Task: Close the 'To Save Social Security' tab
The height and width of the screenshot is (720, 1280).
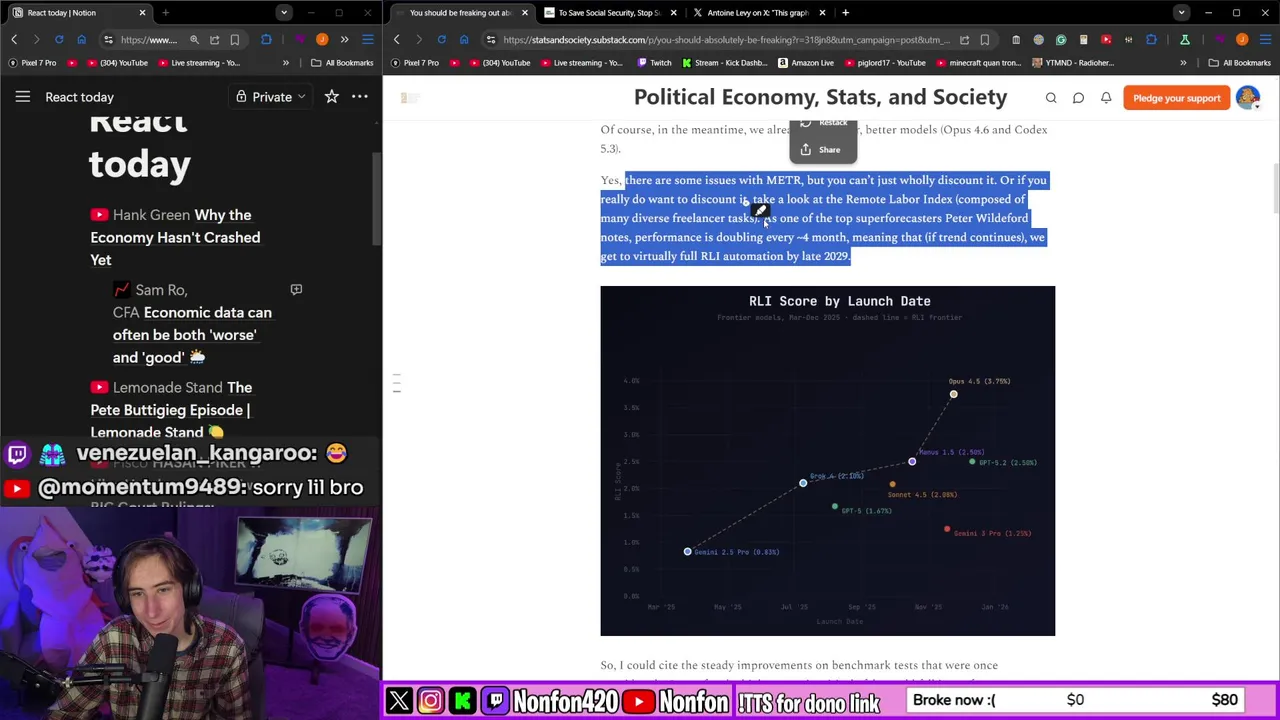Action: click(x=673, y=13)
